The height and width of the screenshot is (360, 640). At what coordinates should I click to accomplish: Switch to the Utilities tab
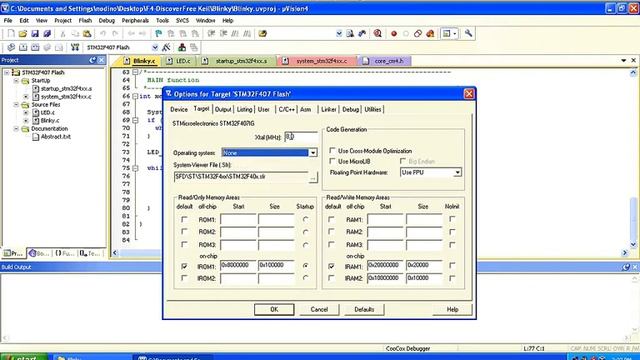373,109
